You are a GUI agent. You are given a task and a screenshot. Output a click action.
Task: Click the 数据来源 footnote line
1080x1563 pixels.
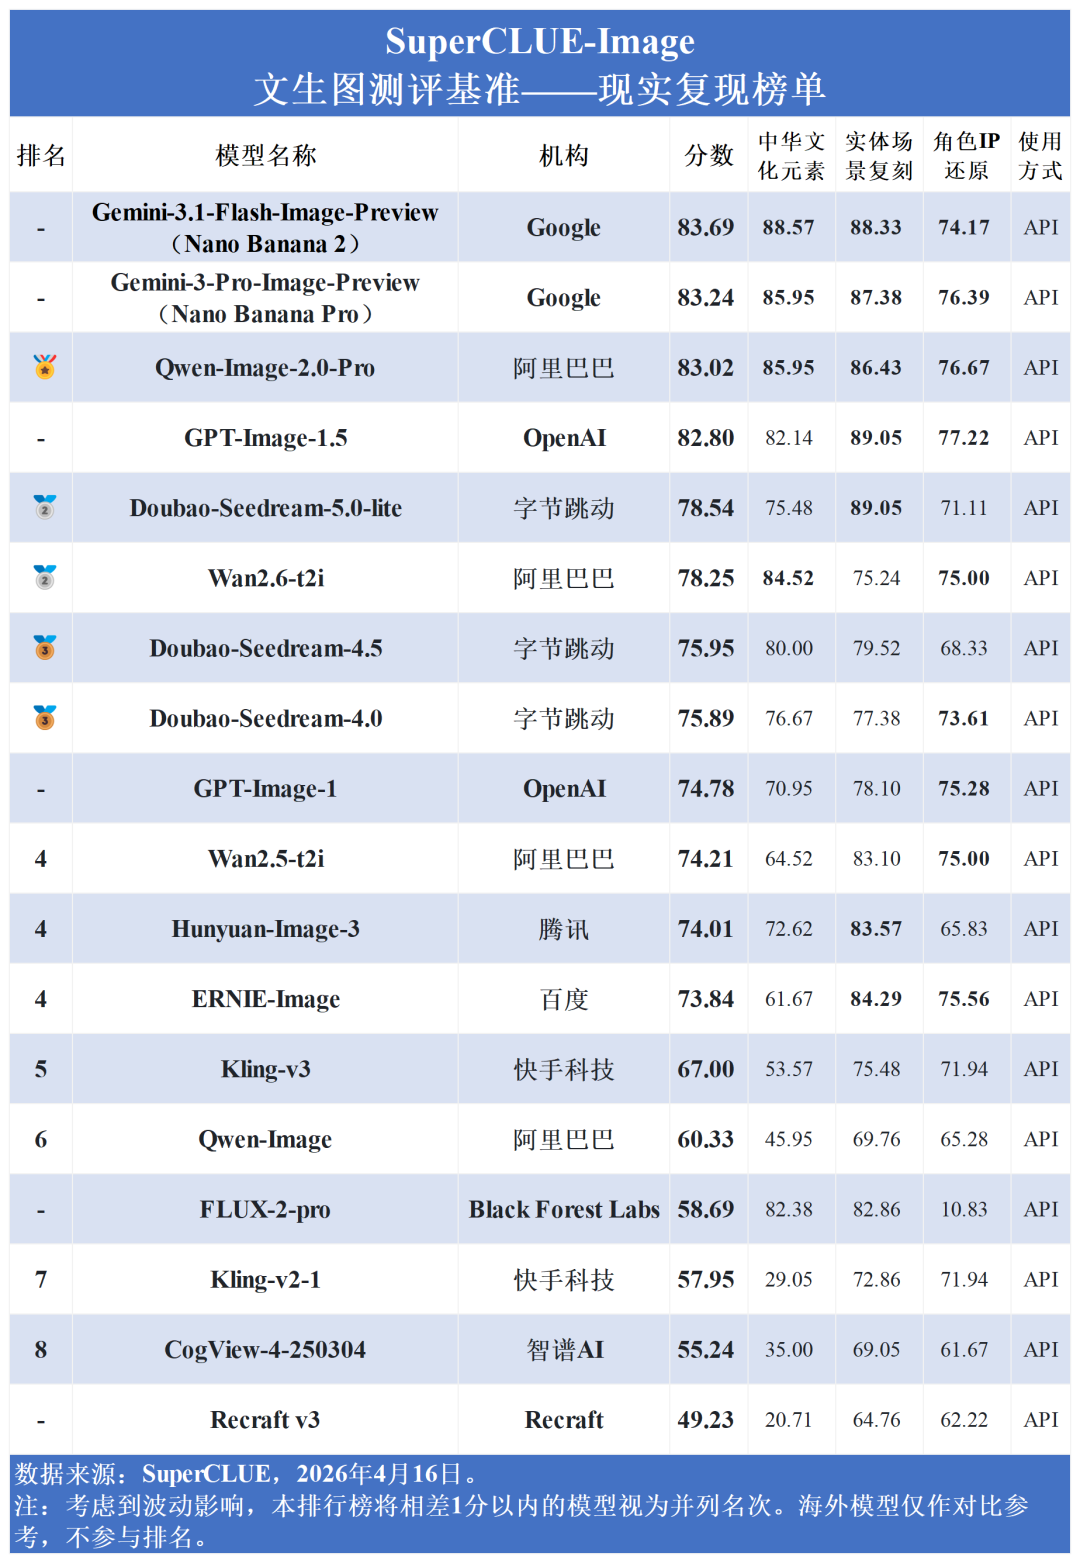point(246,1474)
